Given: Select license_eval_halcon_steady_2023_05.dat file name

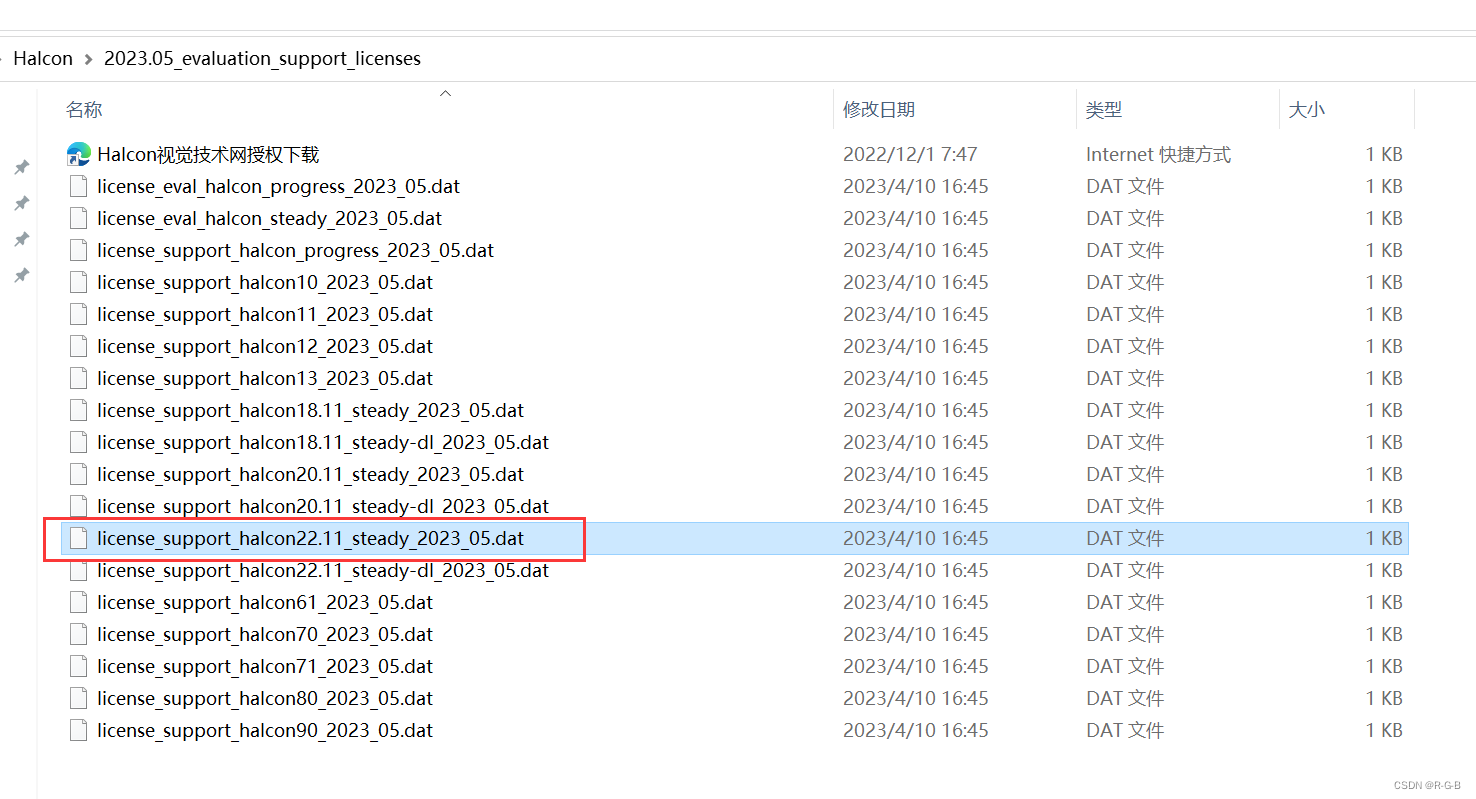Looking at the screenshot, I should pyautogui.click(x=270, y=218).
